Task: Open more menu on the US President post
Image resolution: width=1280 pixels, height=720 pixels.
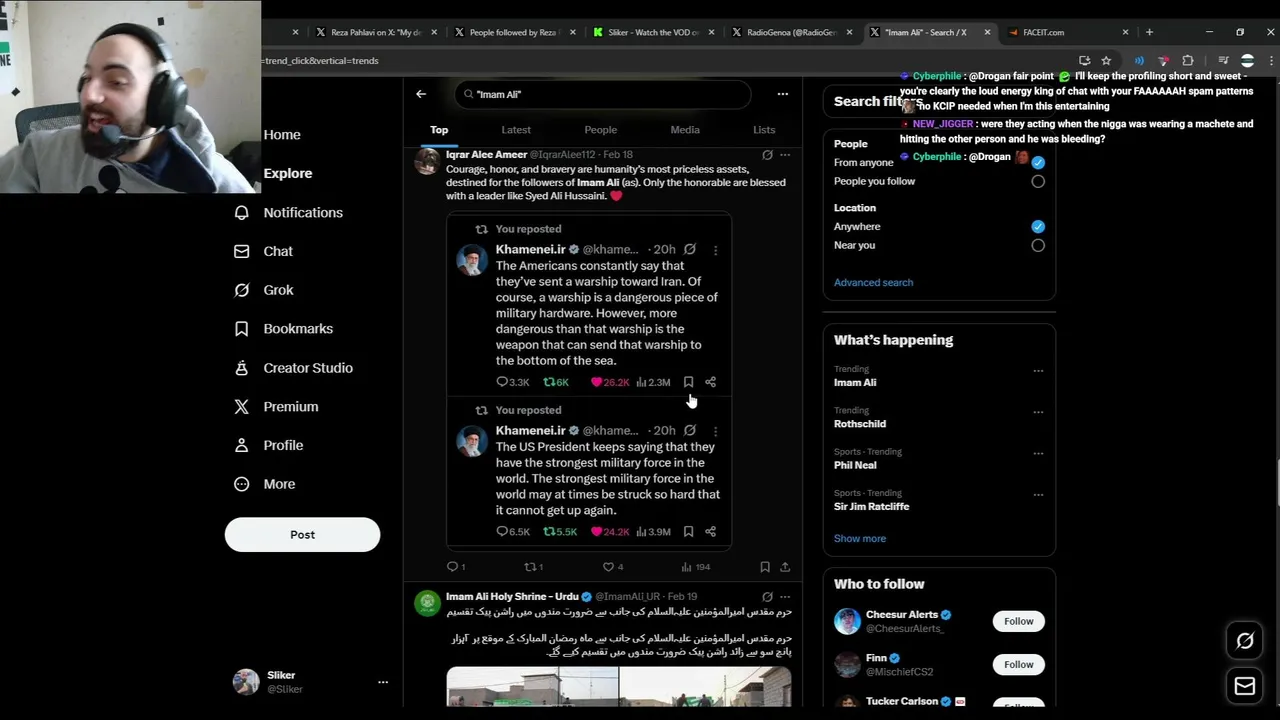Action: pyautogui.click(x=715, y=431)
